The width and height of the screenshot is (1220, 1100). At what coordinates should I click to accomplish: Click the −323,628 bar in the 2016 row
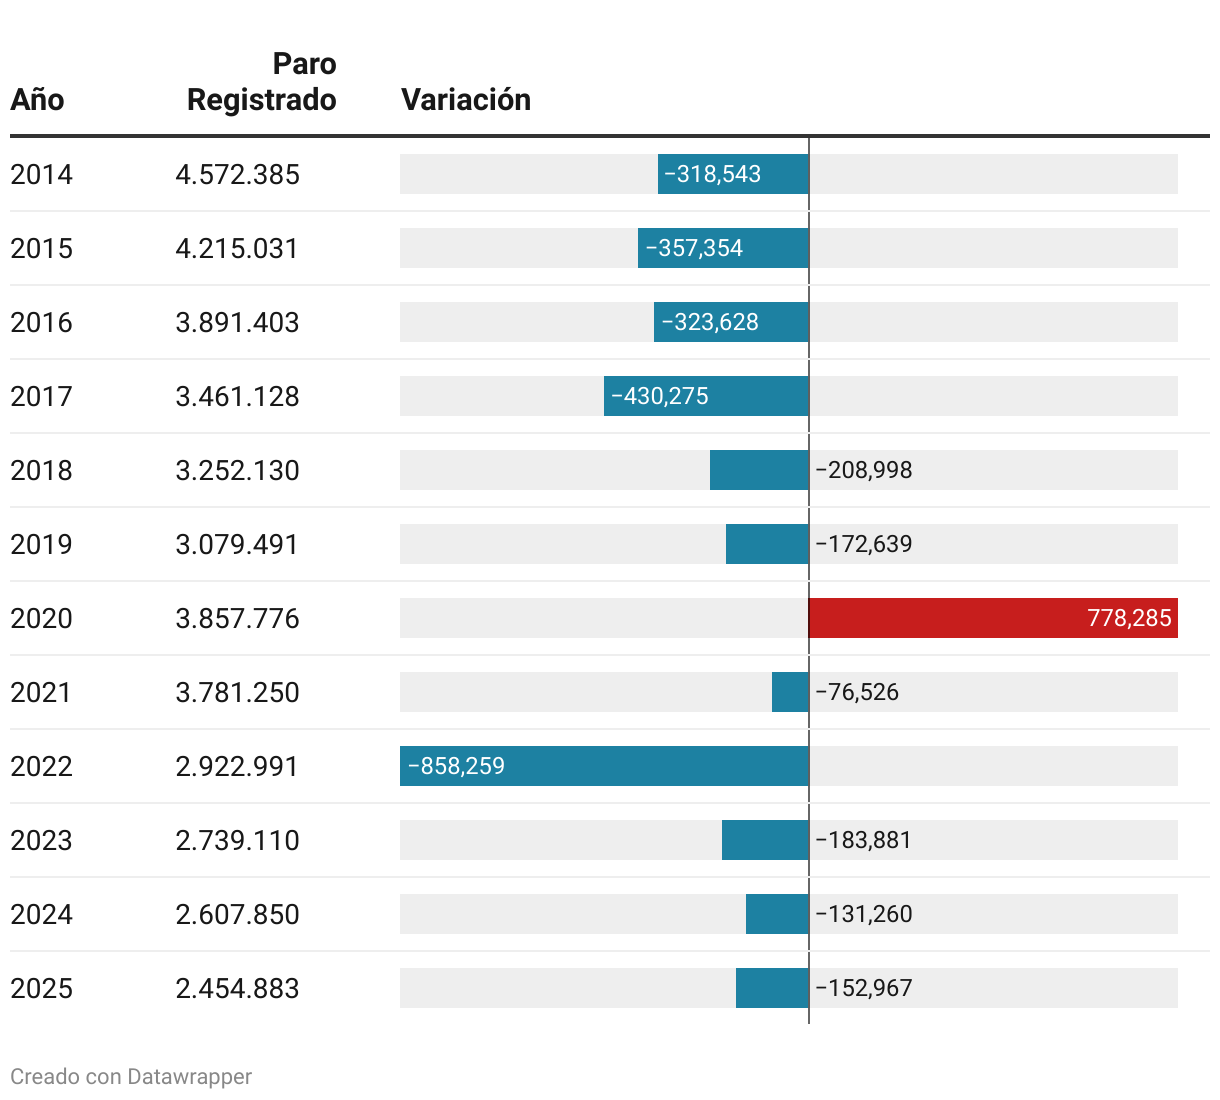(x=731, y=322)
